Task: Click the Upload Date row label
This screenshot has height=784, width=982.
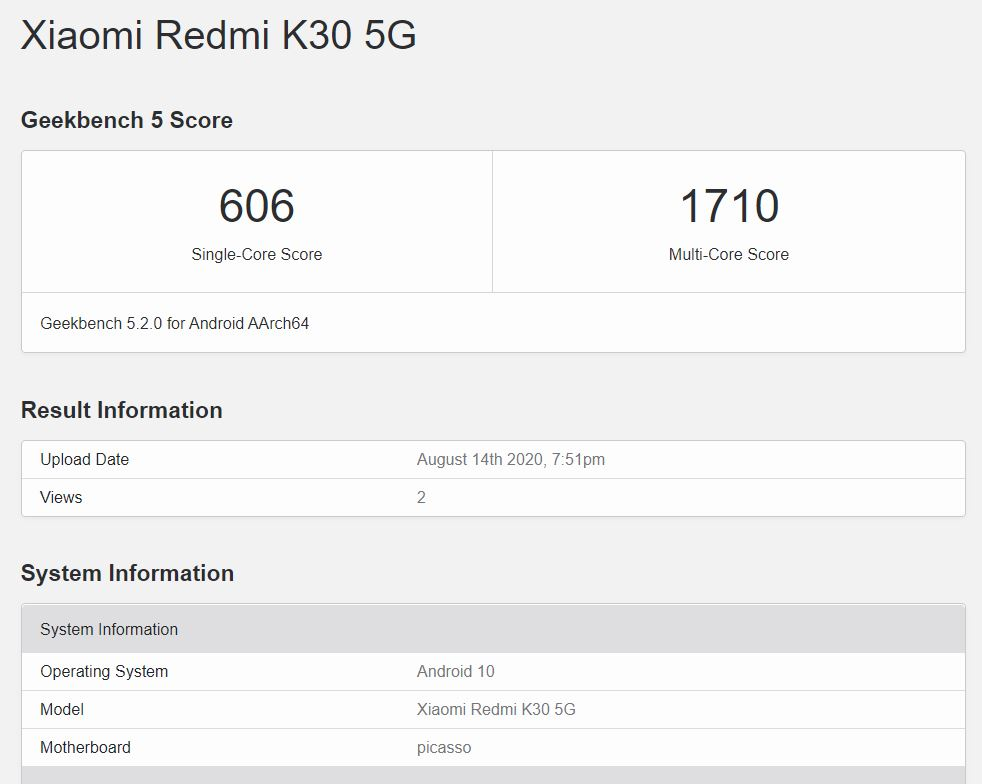Action: (x=84, y=459)
